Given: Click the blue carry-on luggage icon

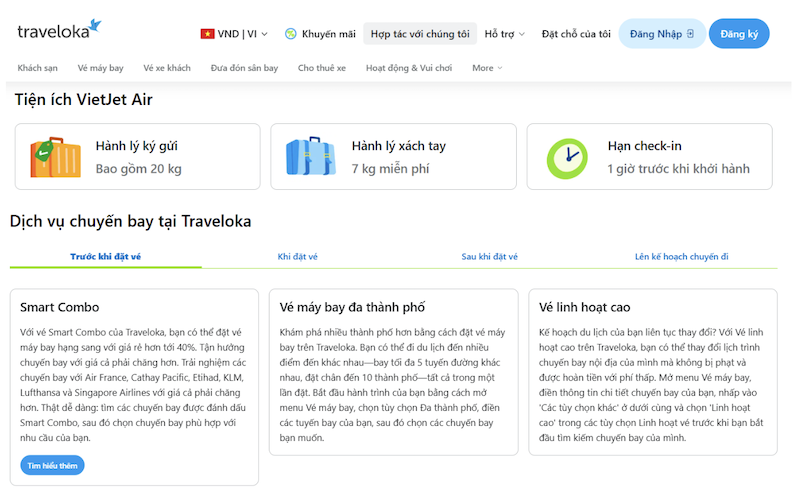Looking at the screenshot, I should click(x=310, y=156).
